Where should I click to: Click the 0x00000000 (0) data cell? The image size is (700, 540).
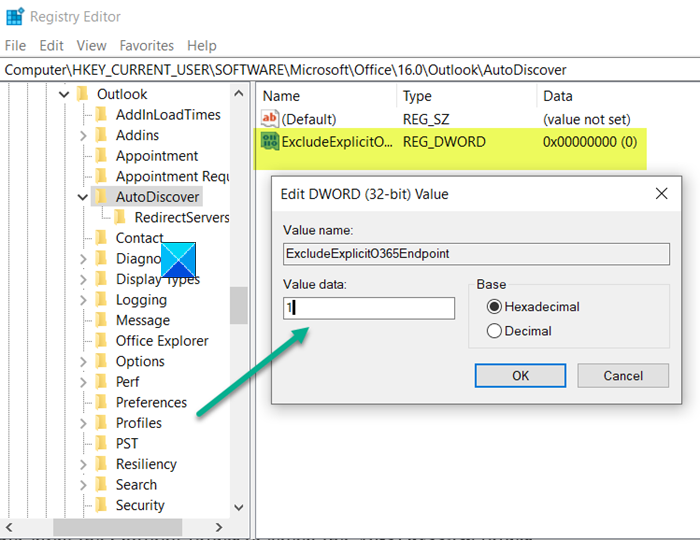coord(590,142)
